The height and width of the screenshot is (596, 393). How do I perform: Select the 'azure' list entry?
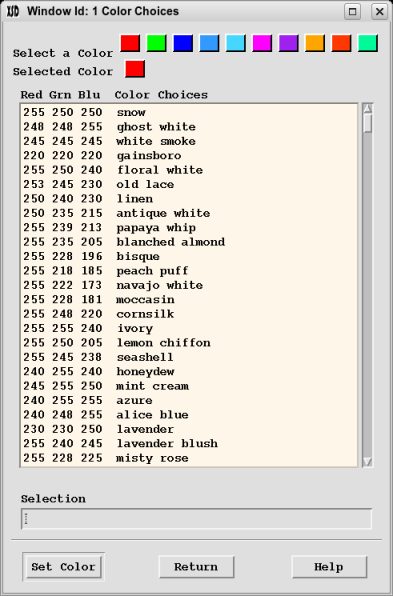click(189, 401)
